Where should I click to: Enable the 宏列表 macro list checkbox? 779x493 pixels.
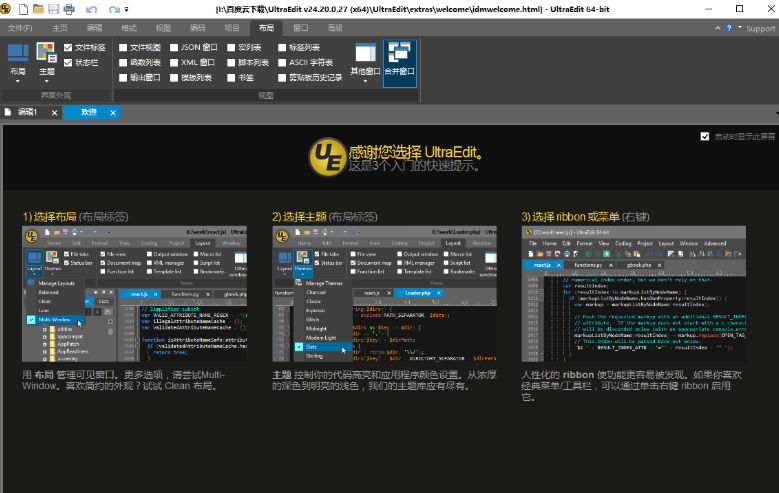click(x=231, y=48)
